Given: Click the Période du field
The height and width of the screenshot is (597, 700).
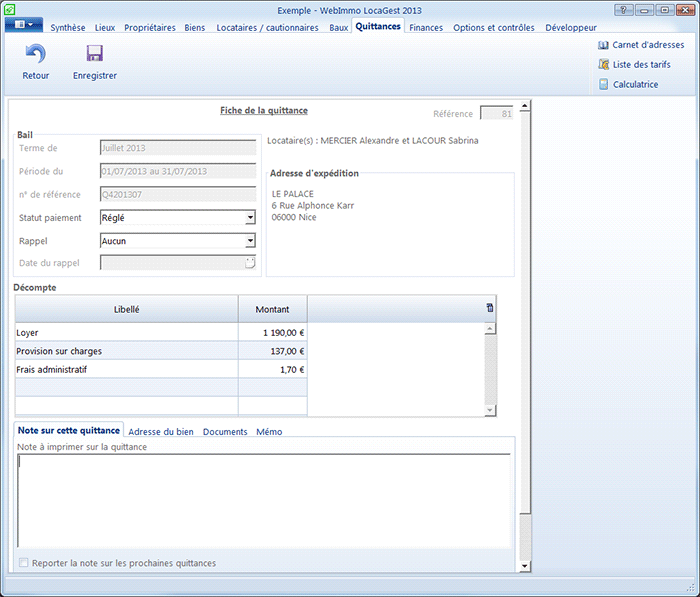Looking at the screenshot, I should (x=178, y=171).
